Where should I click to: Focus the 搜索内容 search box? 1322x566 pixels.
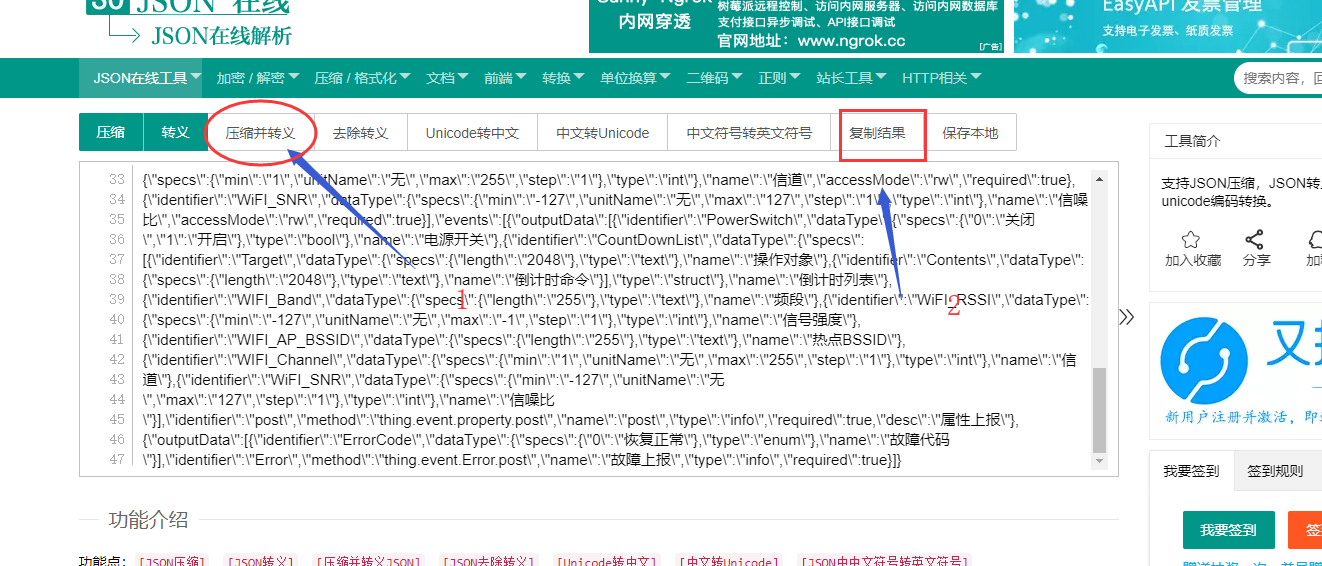(x=1278, y=78)
